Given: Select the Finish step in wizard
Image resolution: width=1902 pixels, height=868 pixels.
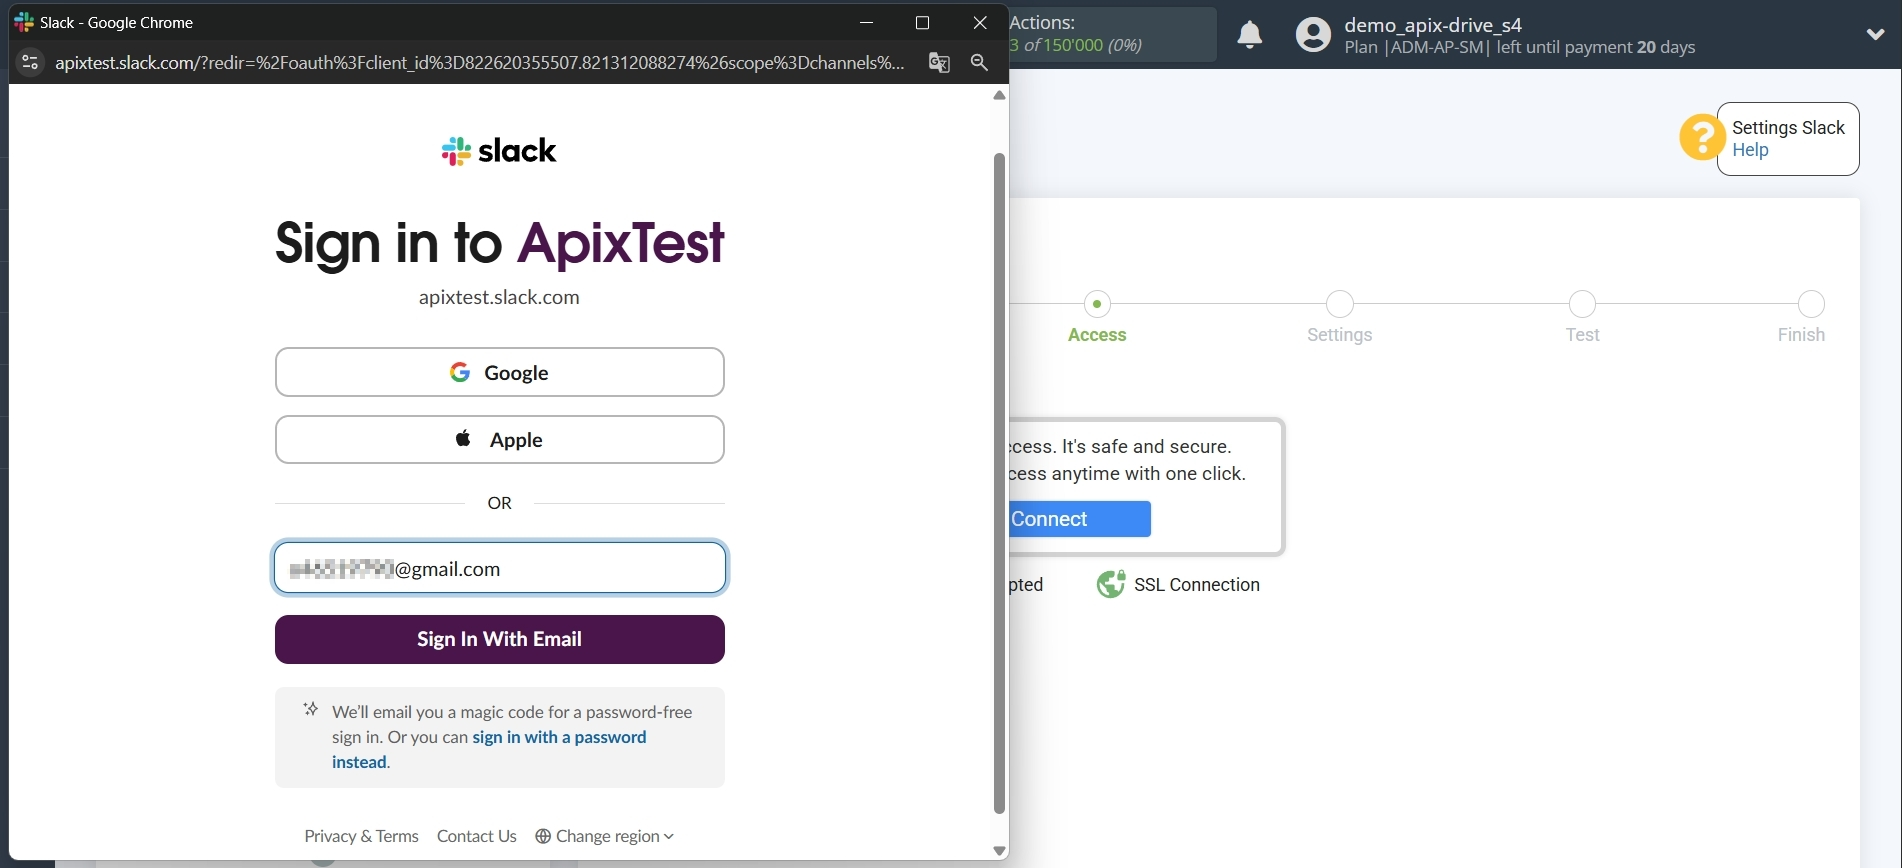Looking at the screenshot, I should [1811, 304].
